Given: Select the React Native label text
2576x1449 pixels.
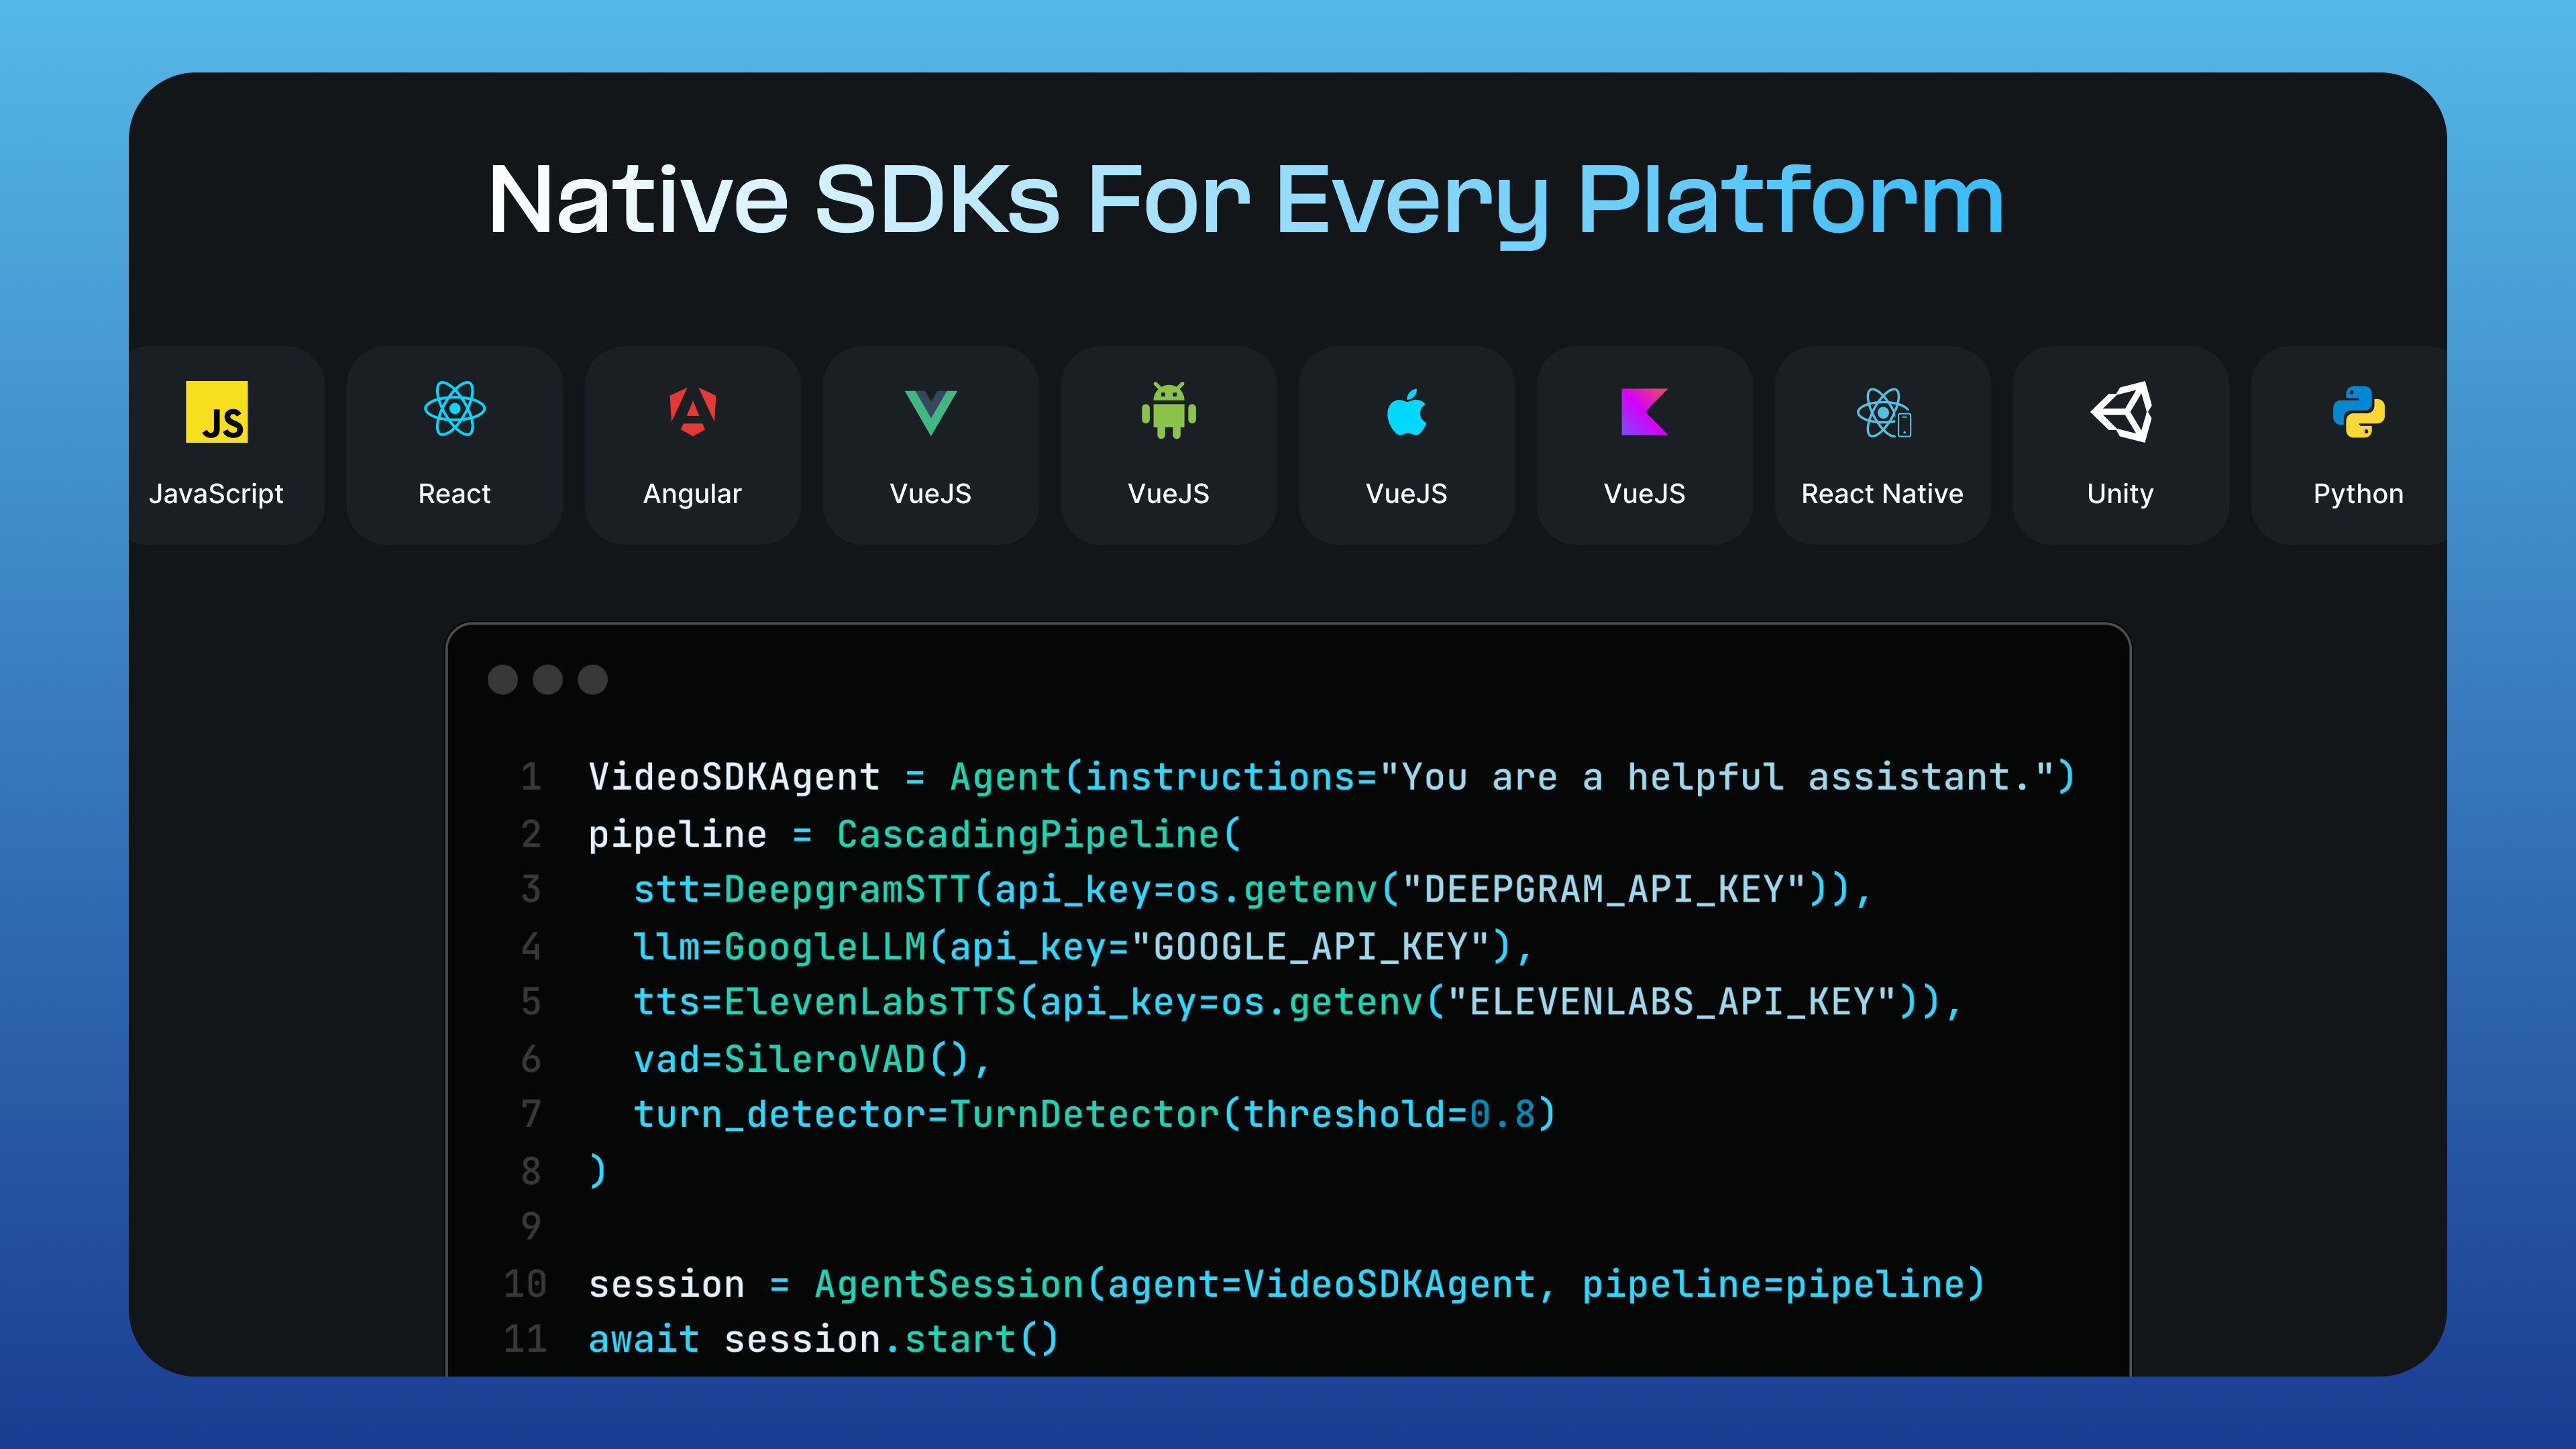Looking at the screenshot, I should (x=1882, y=494).
